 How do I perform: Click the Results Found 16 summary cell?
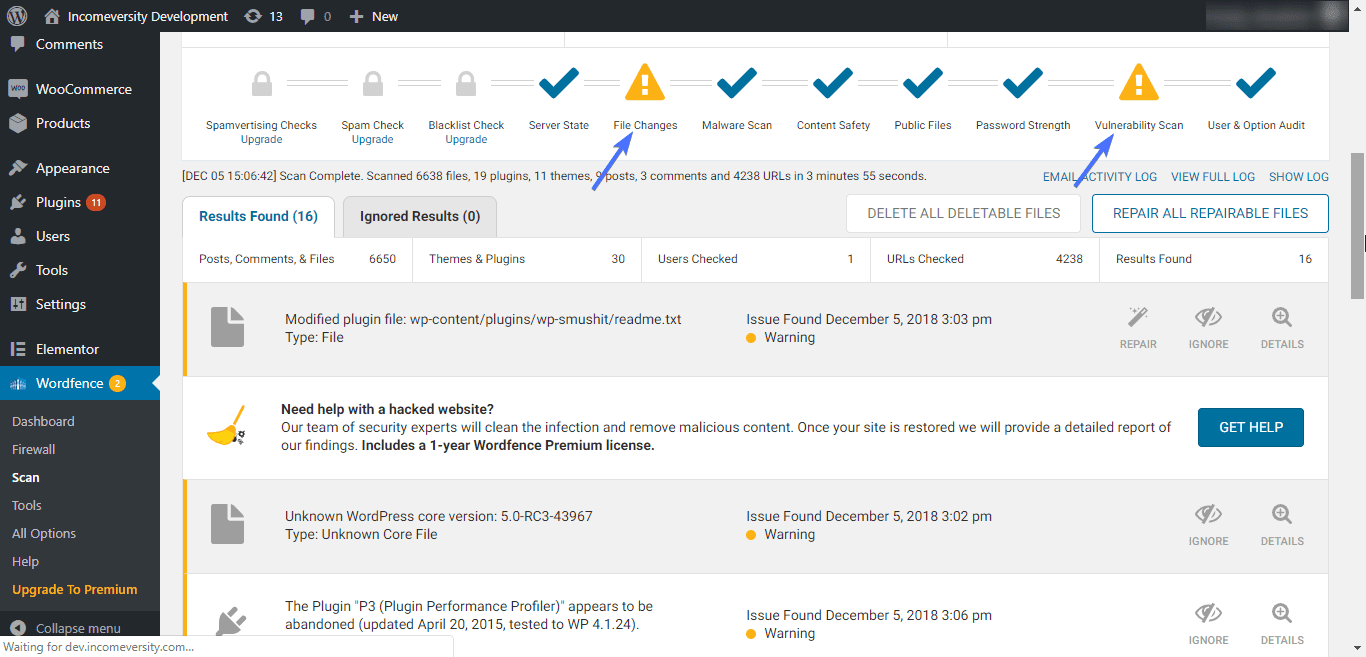(x=1214, y=259)
